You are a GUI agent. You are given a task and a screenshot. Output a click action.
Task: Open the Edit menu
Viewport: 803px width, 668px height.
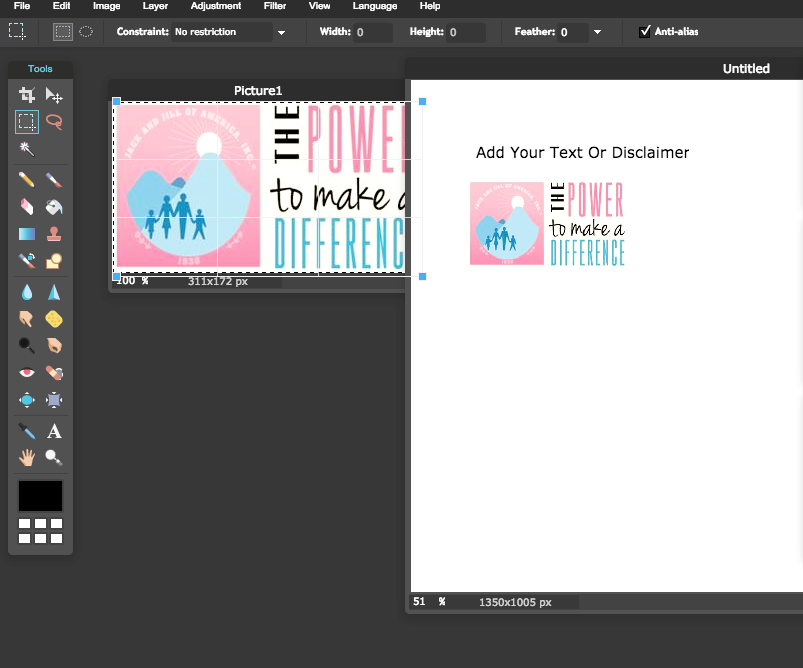tap(61, 6)
